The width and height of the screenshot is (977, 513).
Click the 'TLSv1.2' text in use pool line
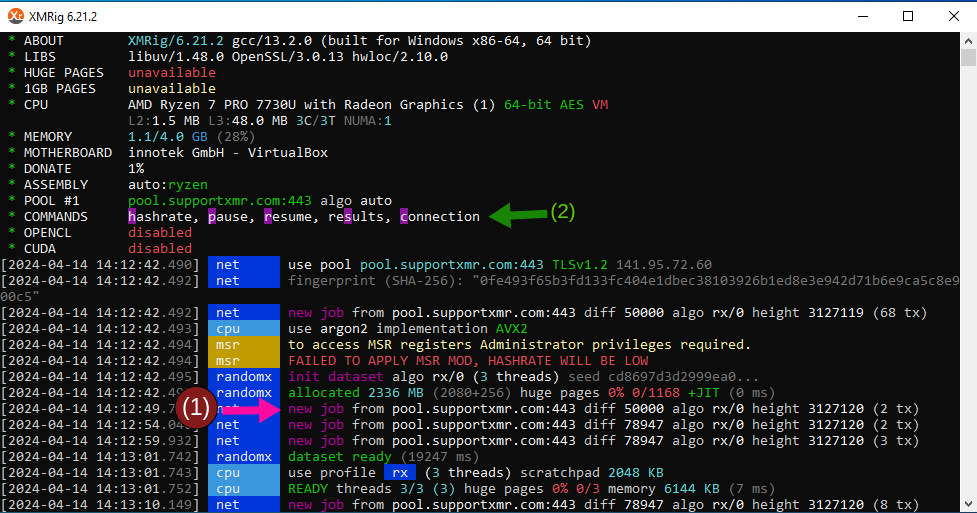click(580, 265)
